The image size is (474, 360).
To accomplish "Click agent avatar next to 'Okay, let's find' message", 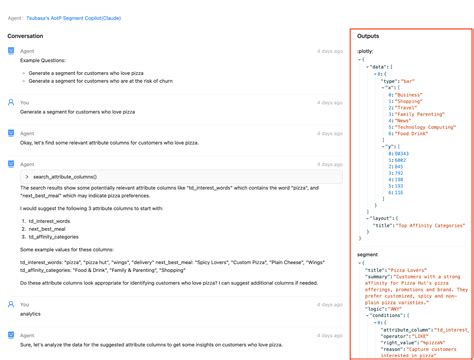I will 11,133.
